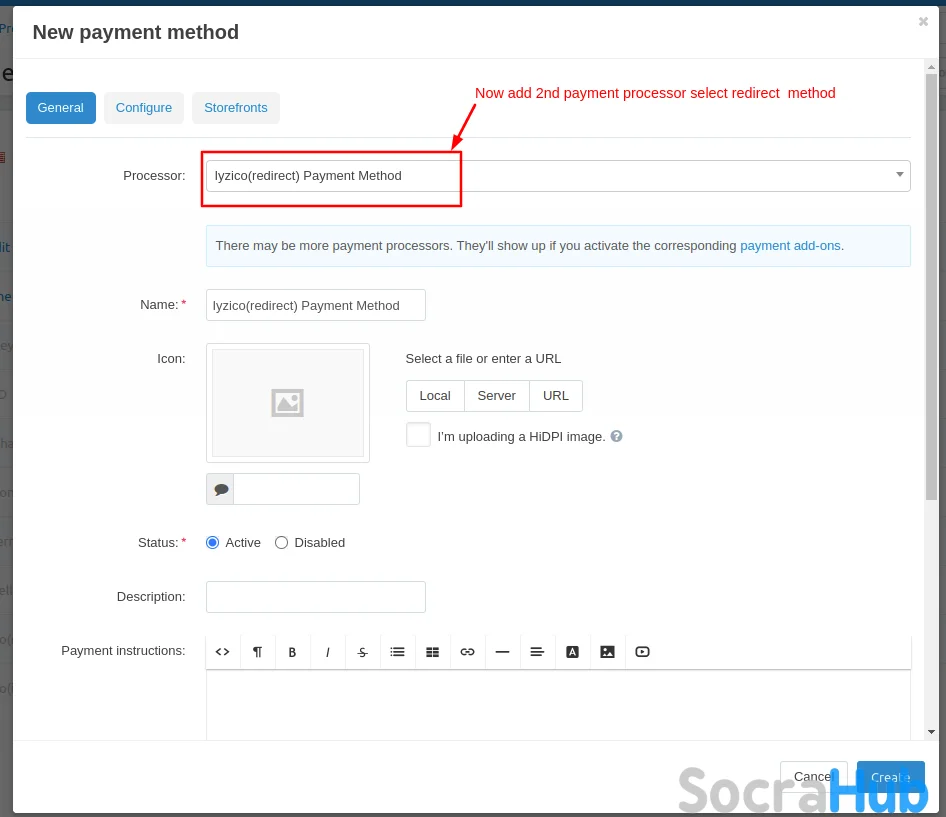This screenshot has height=817, width=946.
Task: Apply italic formatting in payment instructions
Action: [x=328, y=652]
